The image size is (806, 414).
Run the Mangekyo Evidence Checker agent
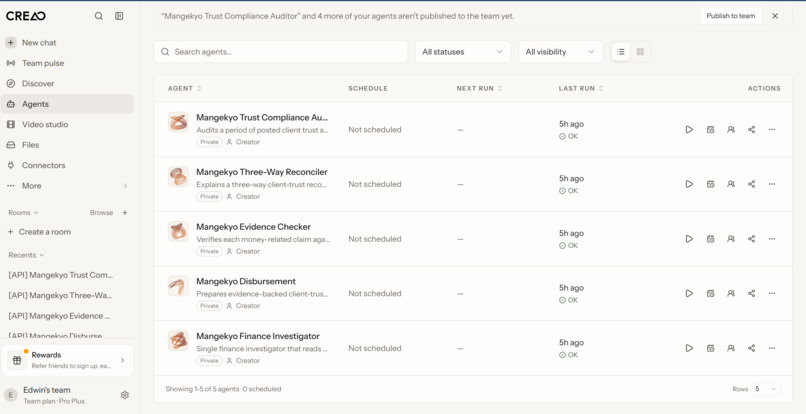[x=689, y=239]
